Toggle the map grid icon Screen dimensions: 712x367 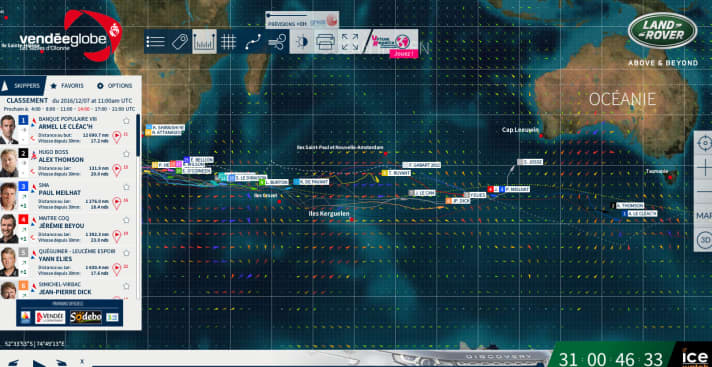pos(228,42)
